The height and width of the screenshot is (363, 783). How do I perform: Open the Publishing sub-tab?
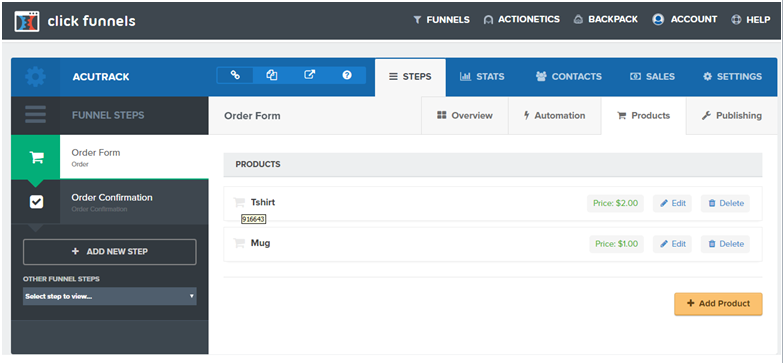tap(732, 116)
